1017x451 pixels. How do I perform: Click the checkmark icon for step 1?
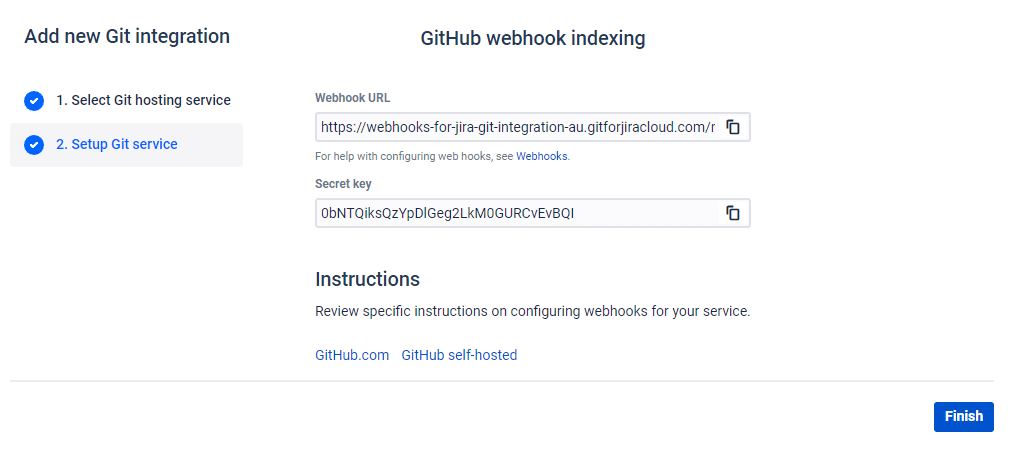pos(34,101)
